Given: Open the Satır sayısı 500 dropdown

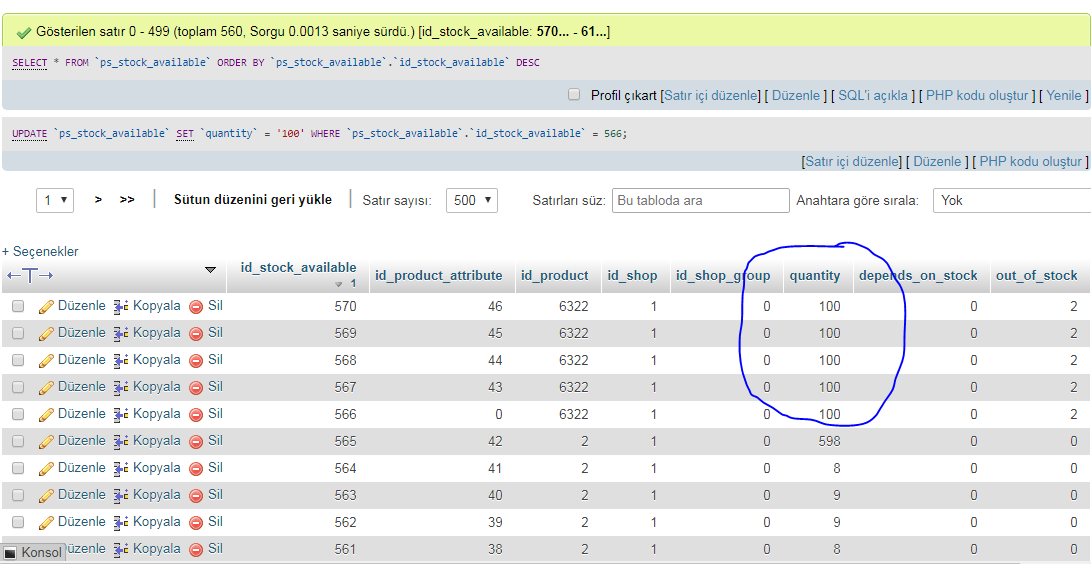Looking at the screenshot, I should click(472, 200).
